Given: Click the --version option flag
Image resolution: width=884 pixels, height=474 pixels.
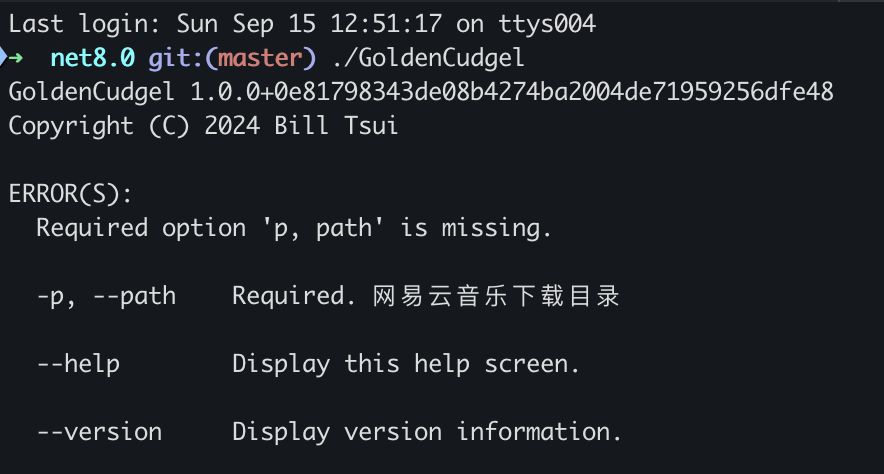Looking at the screenshot, I should pos(99,432).
